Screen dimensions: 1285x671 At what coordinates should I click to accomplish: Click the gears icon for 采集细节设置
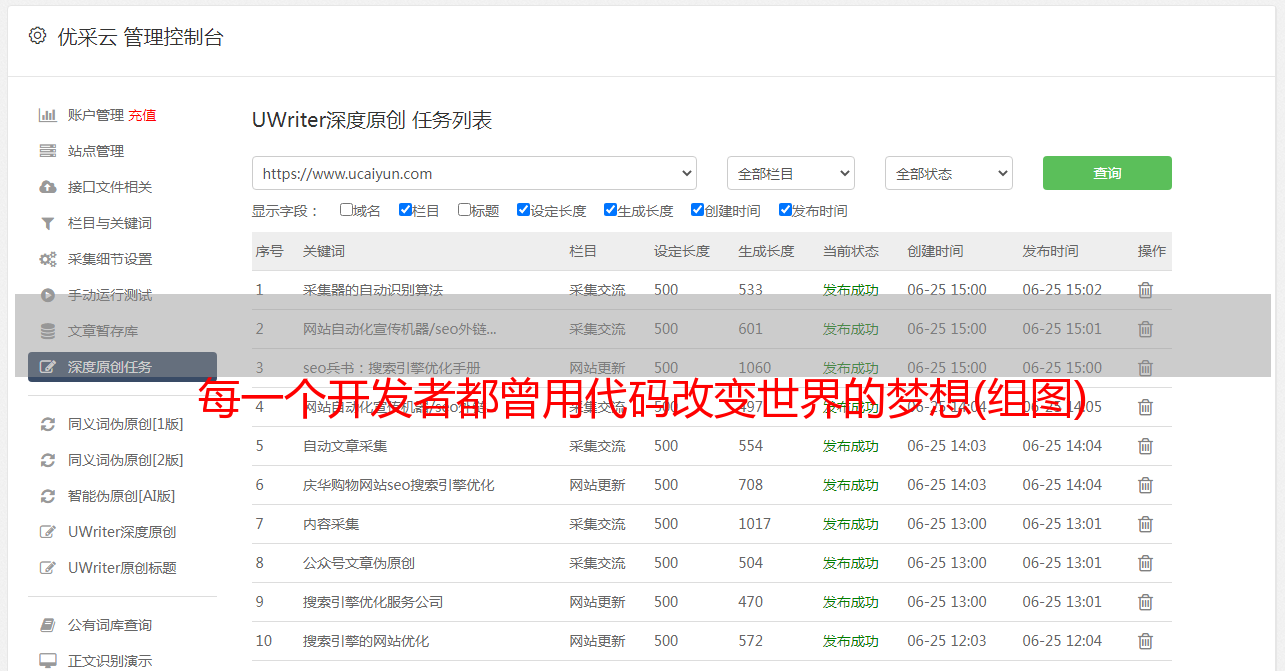[x=47, y=259]
